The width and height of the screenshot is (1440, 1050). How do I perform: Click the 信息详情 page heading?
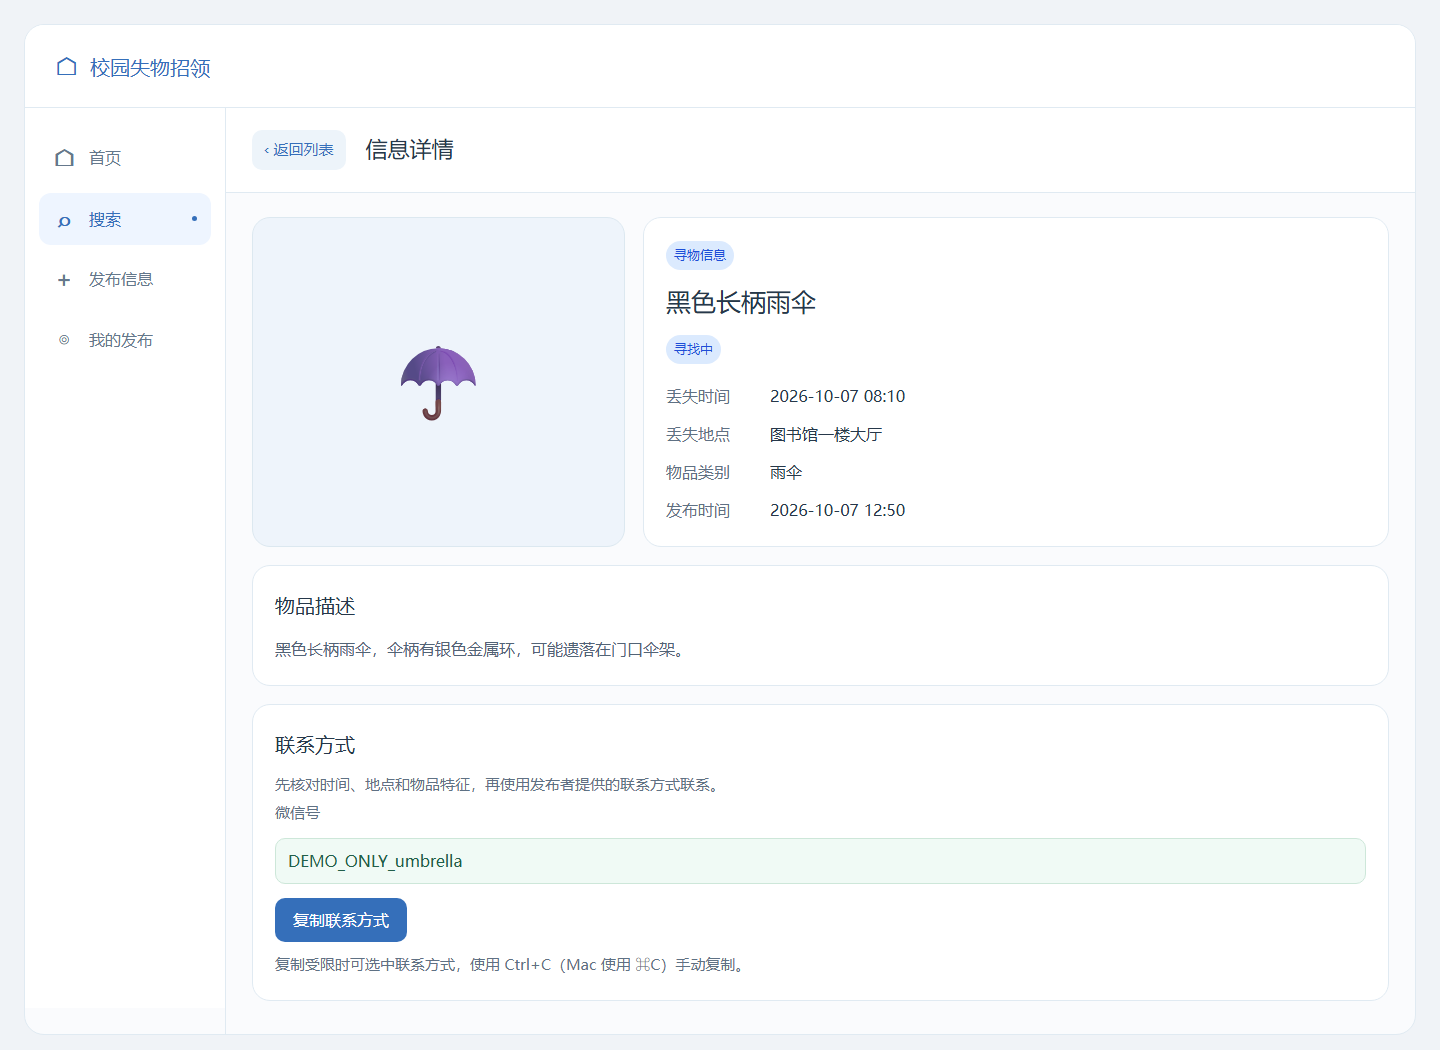410,150
